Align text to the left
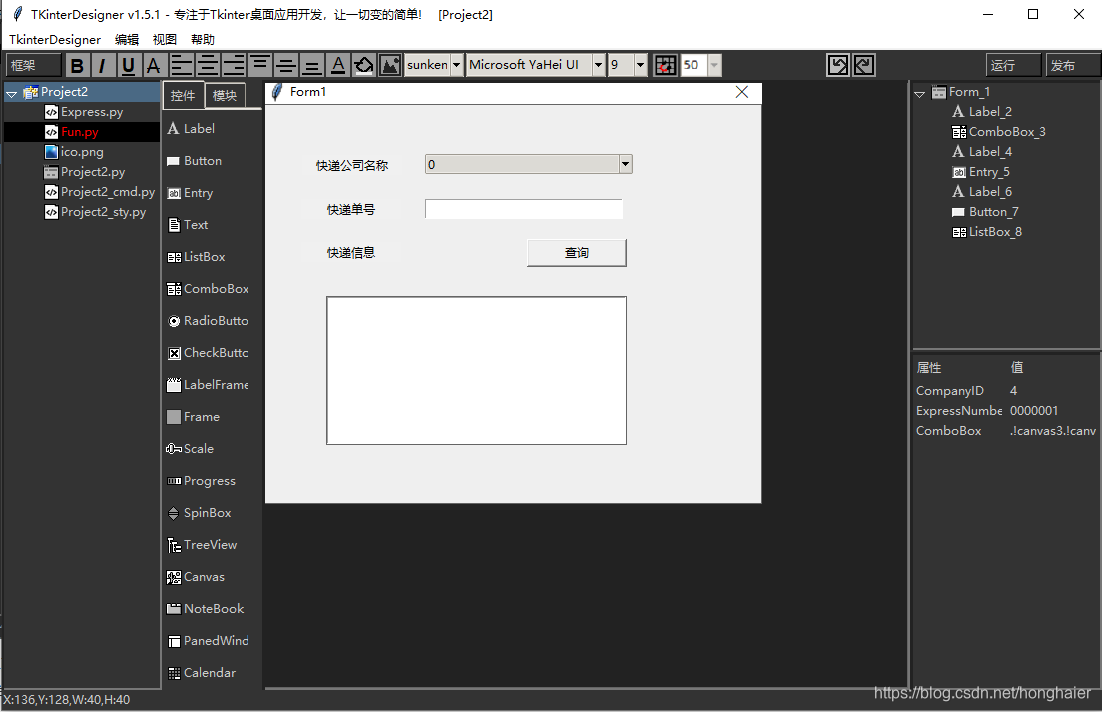This screenshot has height=712, width=1102. click(181, 65)
